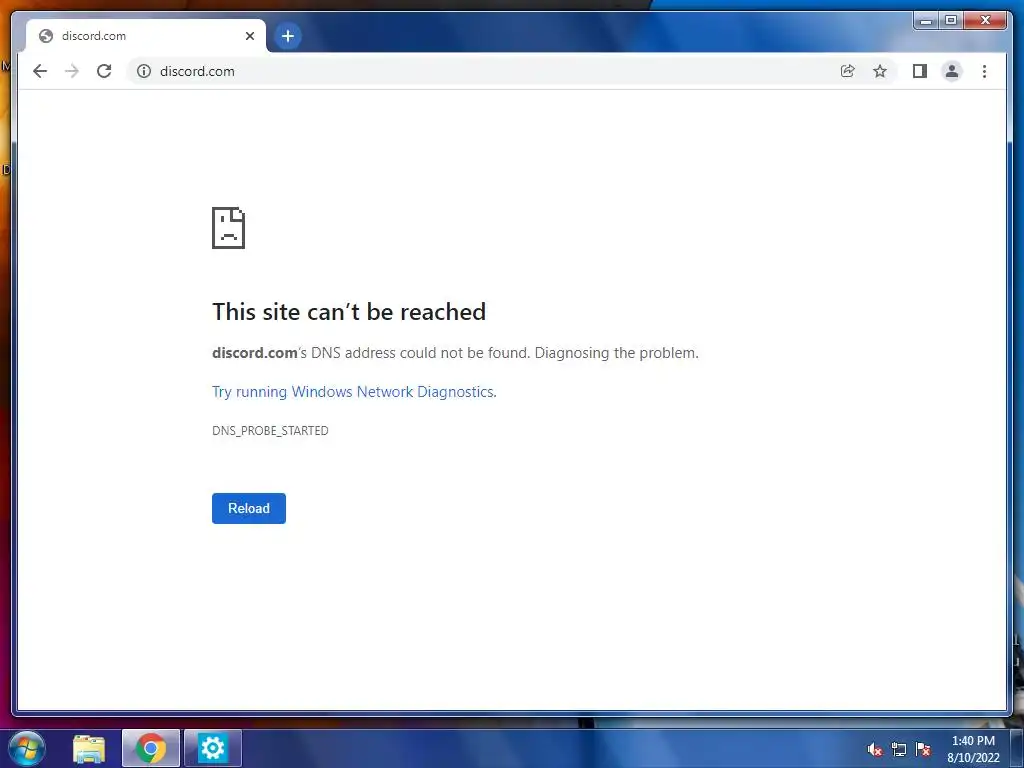The width and height of the screenshot is (1024, 768).
Task: Close the Chrome window
Action: [985, 21]
